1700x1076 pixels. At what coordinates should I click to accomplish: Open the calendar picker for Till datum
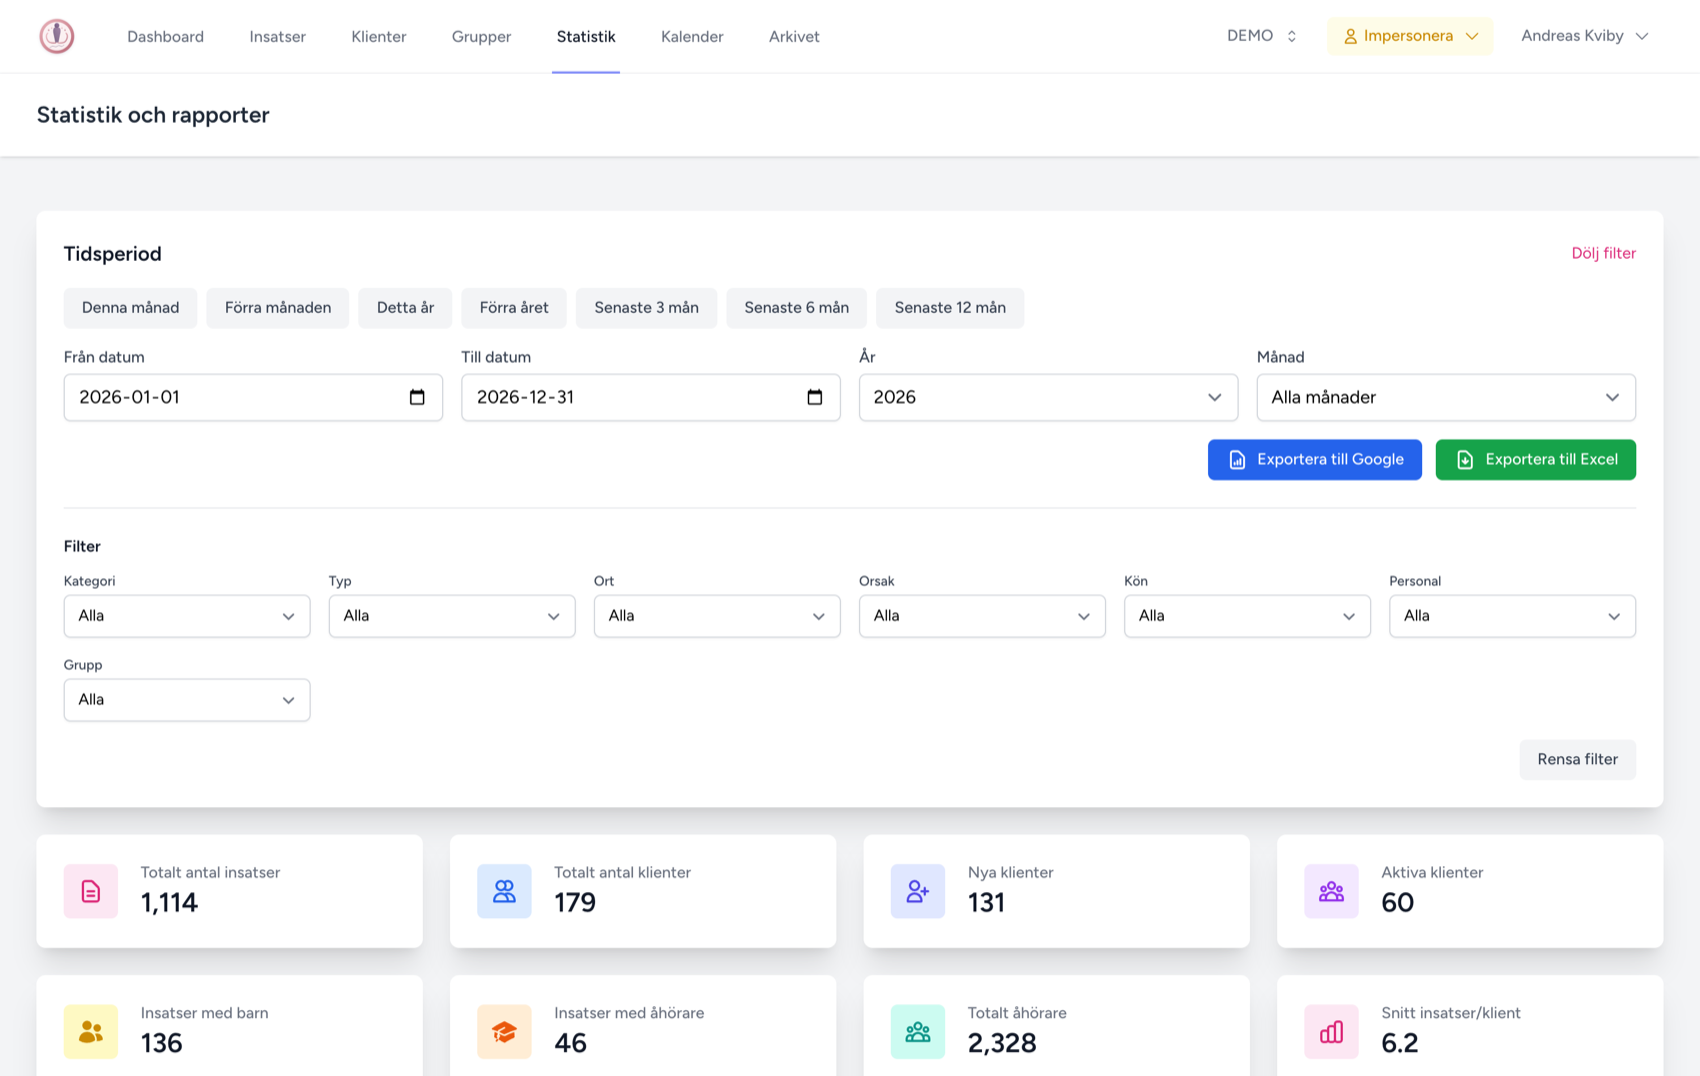(815, 397)
